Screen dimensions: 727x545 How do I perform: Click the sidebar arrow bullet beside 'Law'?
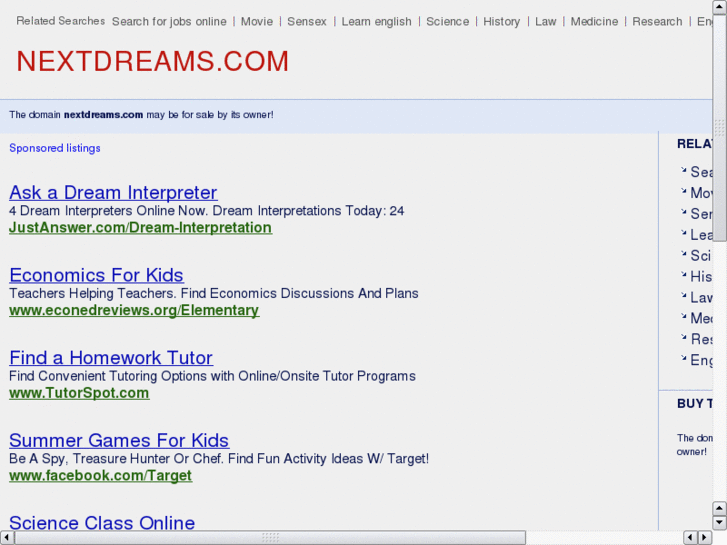pyautogui.click(x=683, y=295)
